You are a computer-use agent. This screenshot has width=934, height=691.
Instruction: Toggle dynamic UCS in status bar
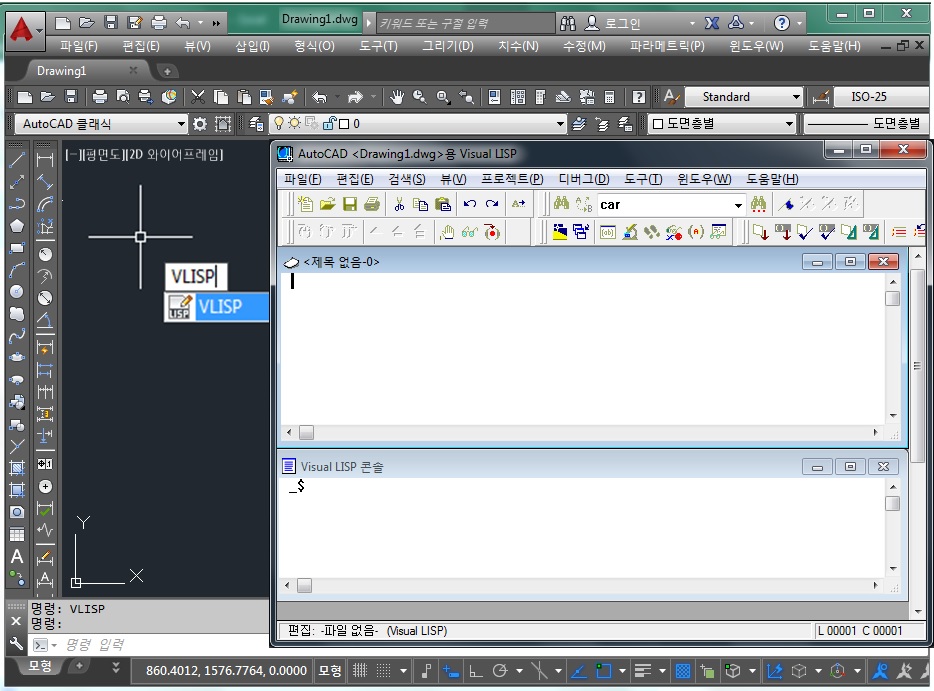point(774,671)
